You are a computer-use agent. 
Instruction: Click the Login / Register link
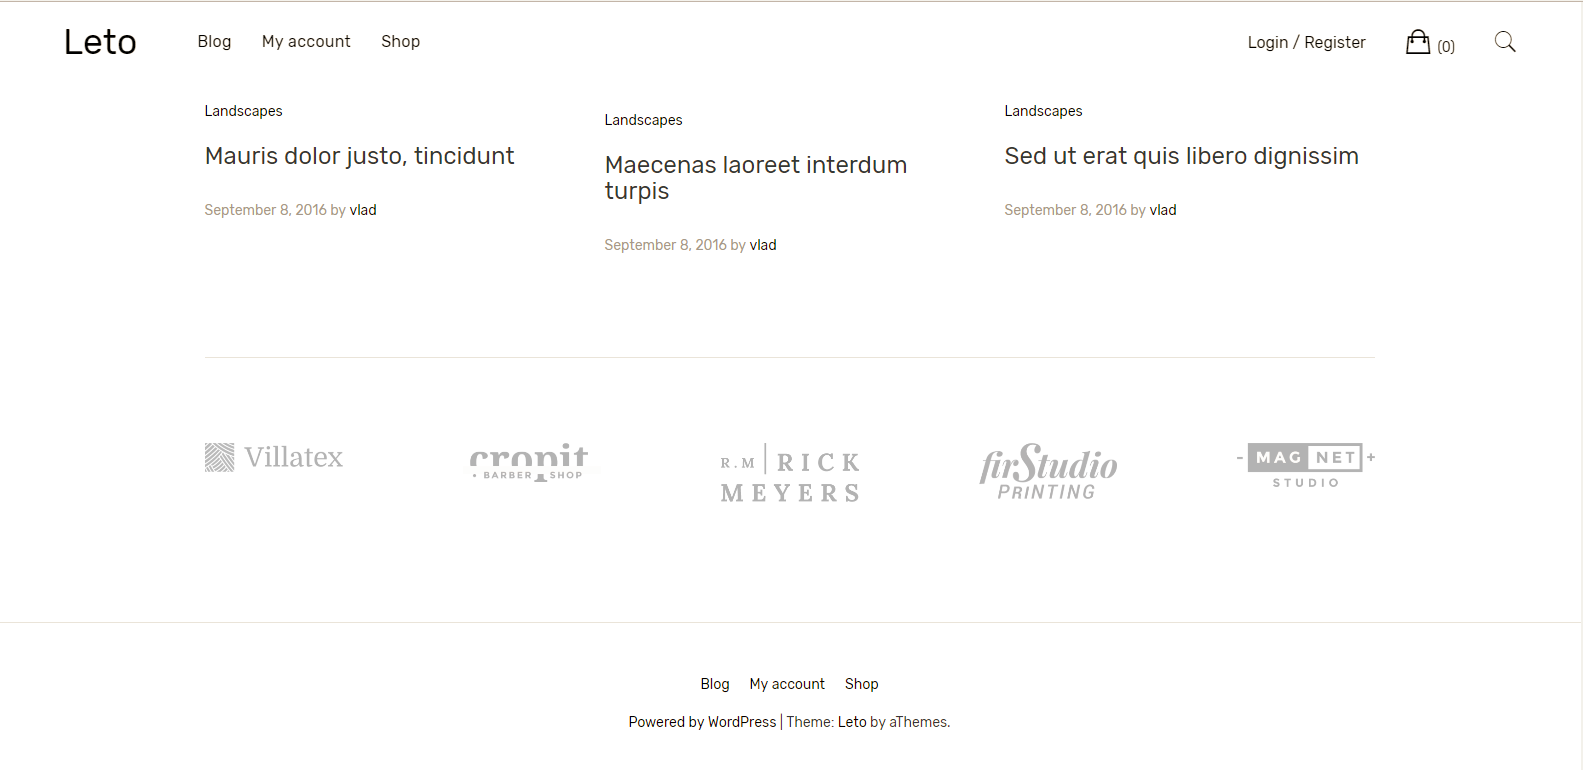1306,42
